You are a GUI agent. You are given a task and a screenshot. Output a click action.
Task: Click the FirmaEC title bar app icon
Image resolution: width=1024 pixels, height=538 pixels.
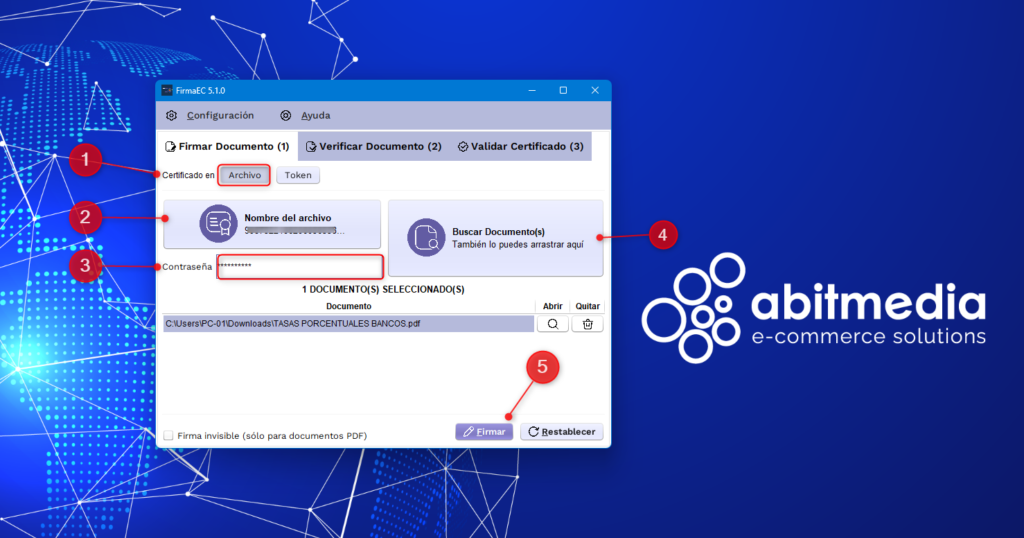(167, 90)
